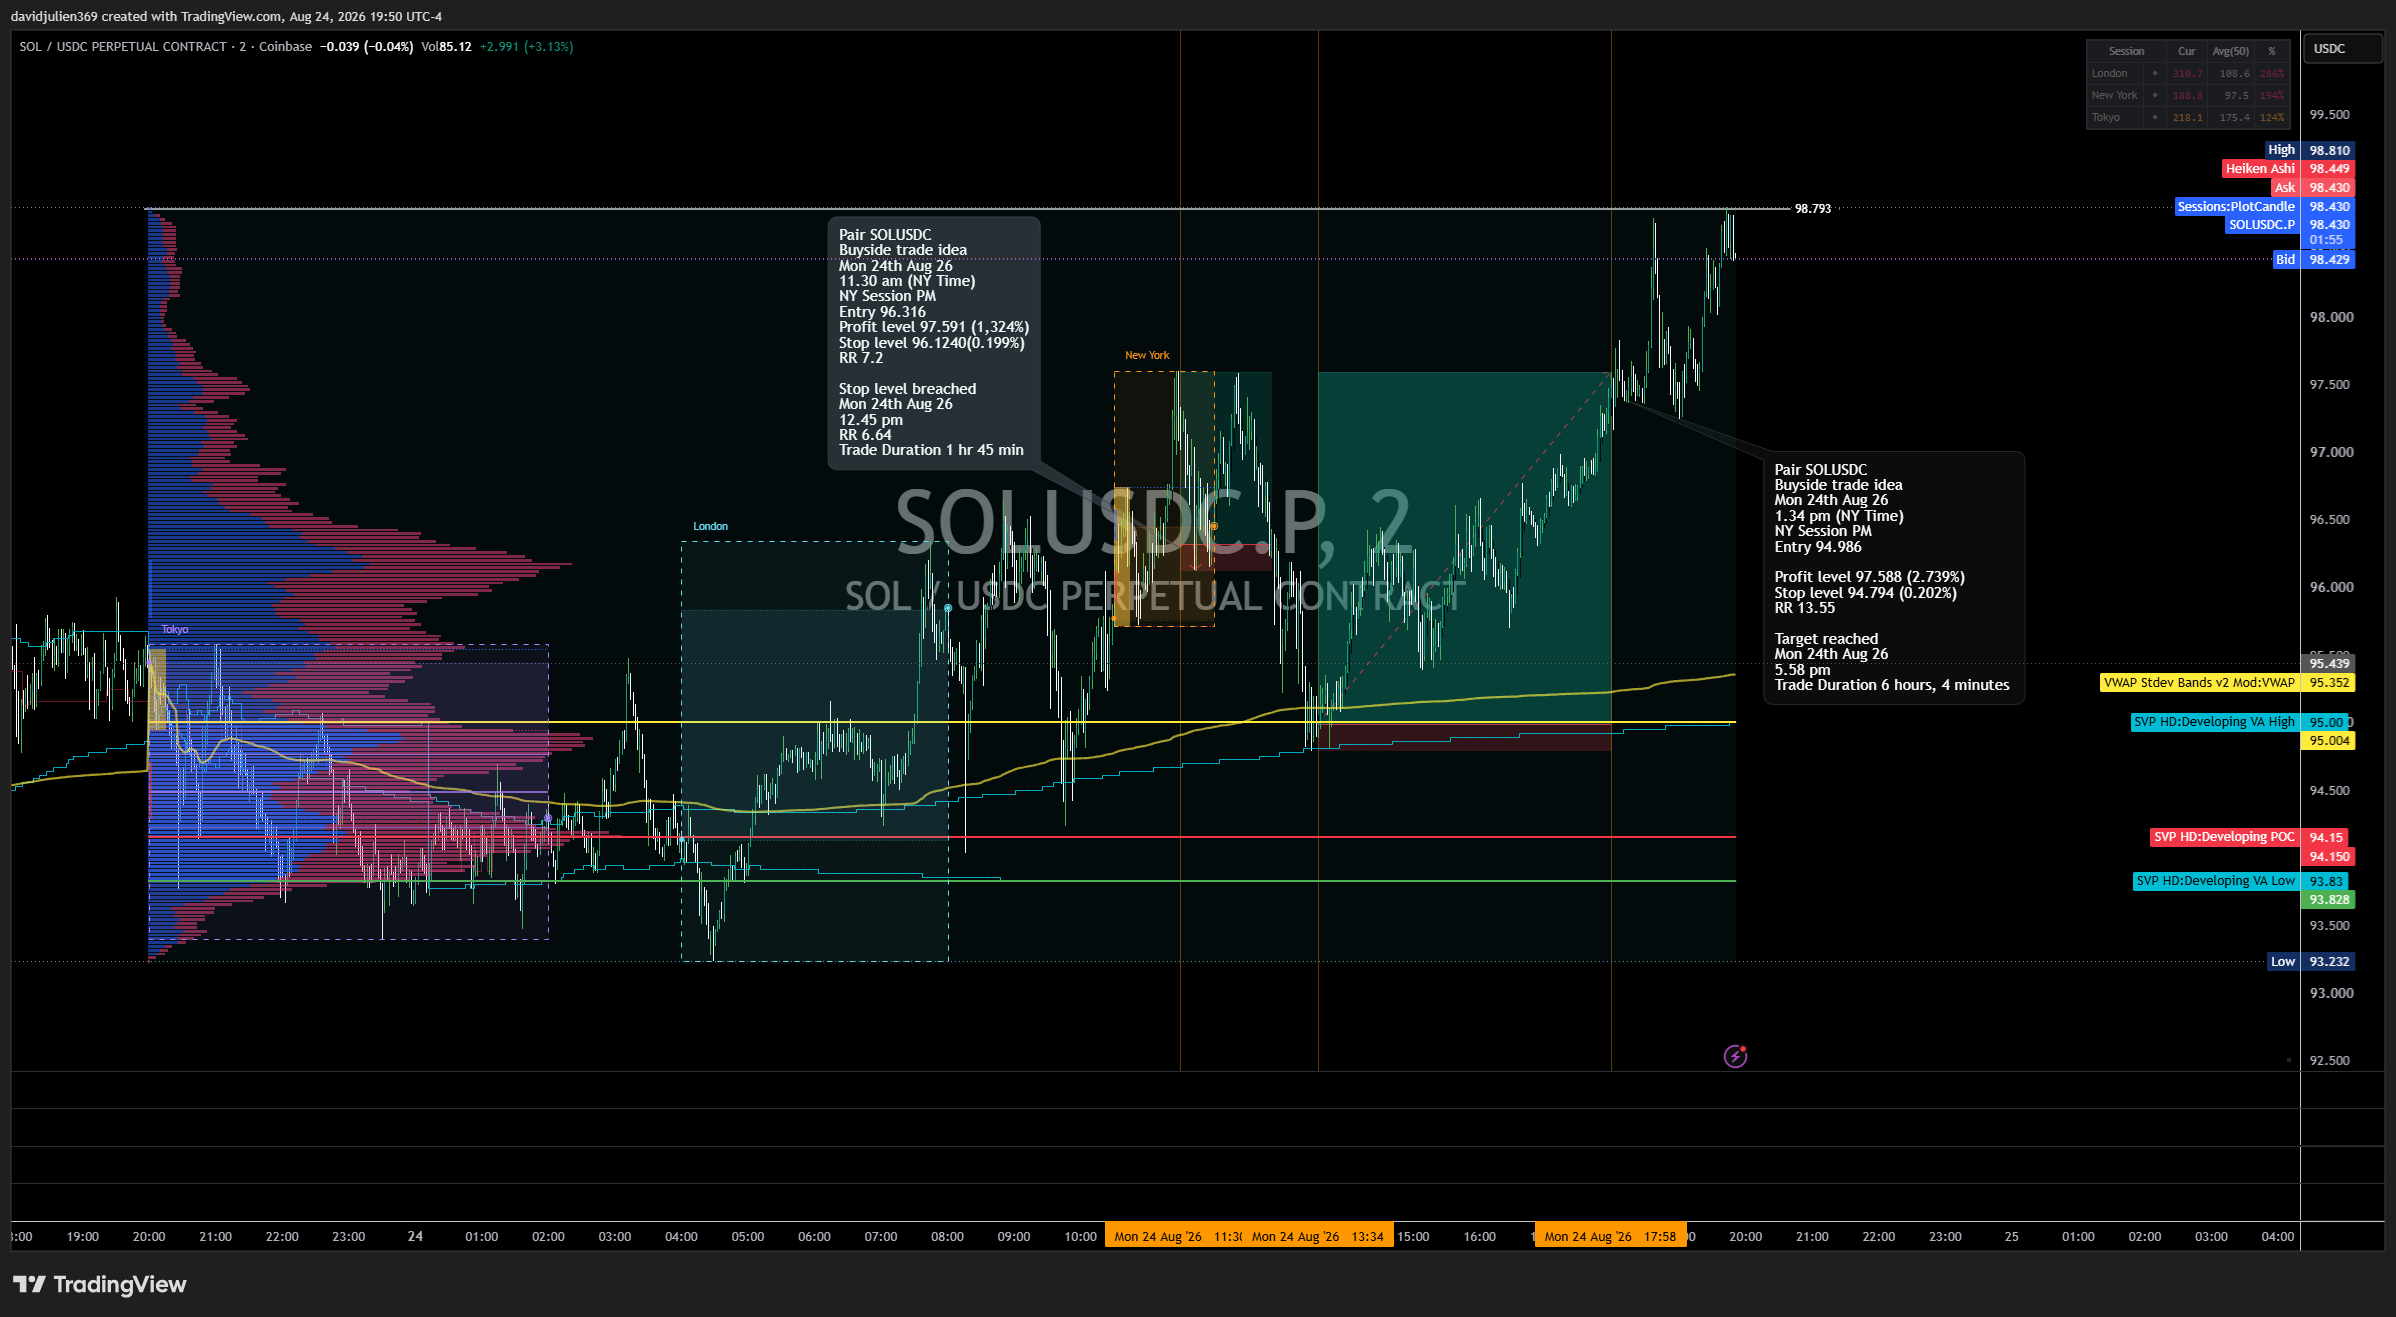Click the Tokyo session box label
The image size is (2396, 1317).
click(x=175, y=630)
